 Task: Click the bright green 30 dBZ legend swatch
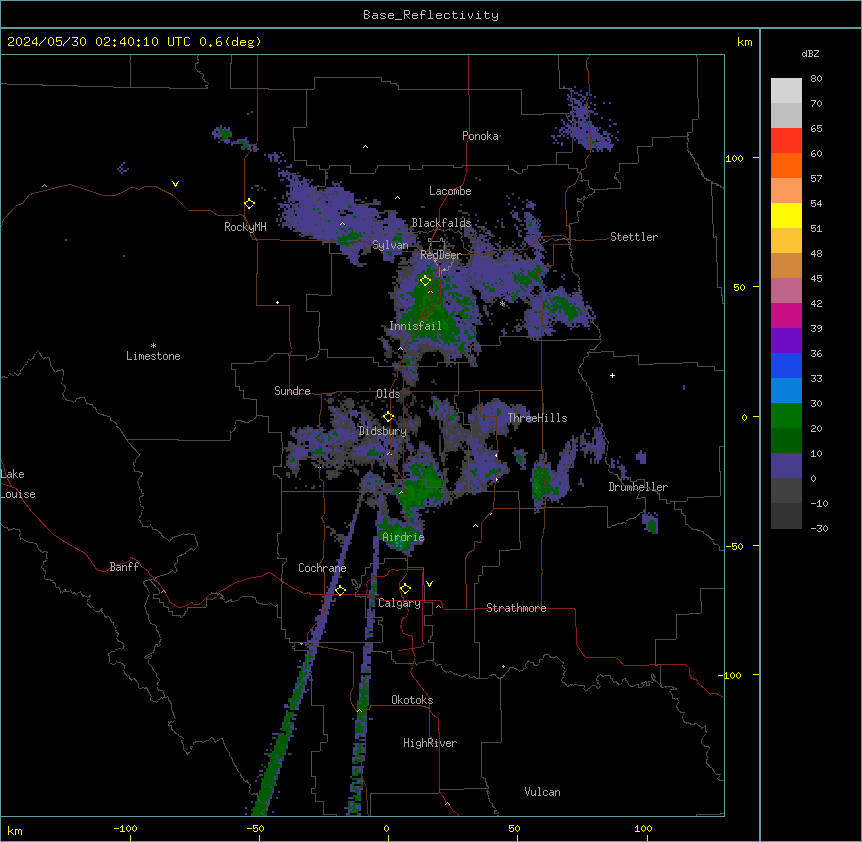(x=786, y=416)
